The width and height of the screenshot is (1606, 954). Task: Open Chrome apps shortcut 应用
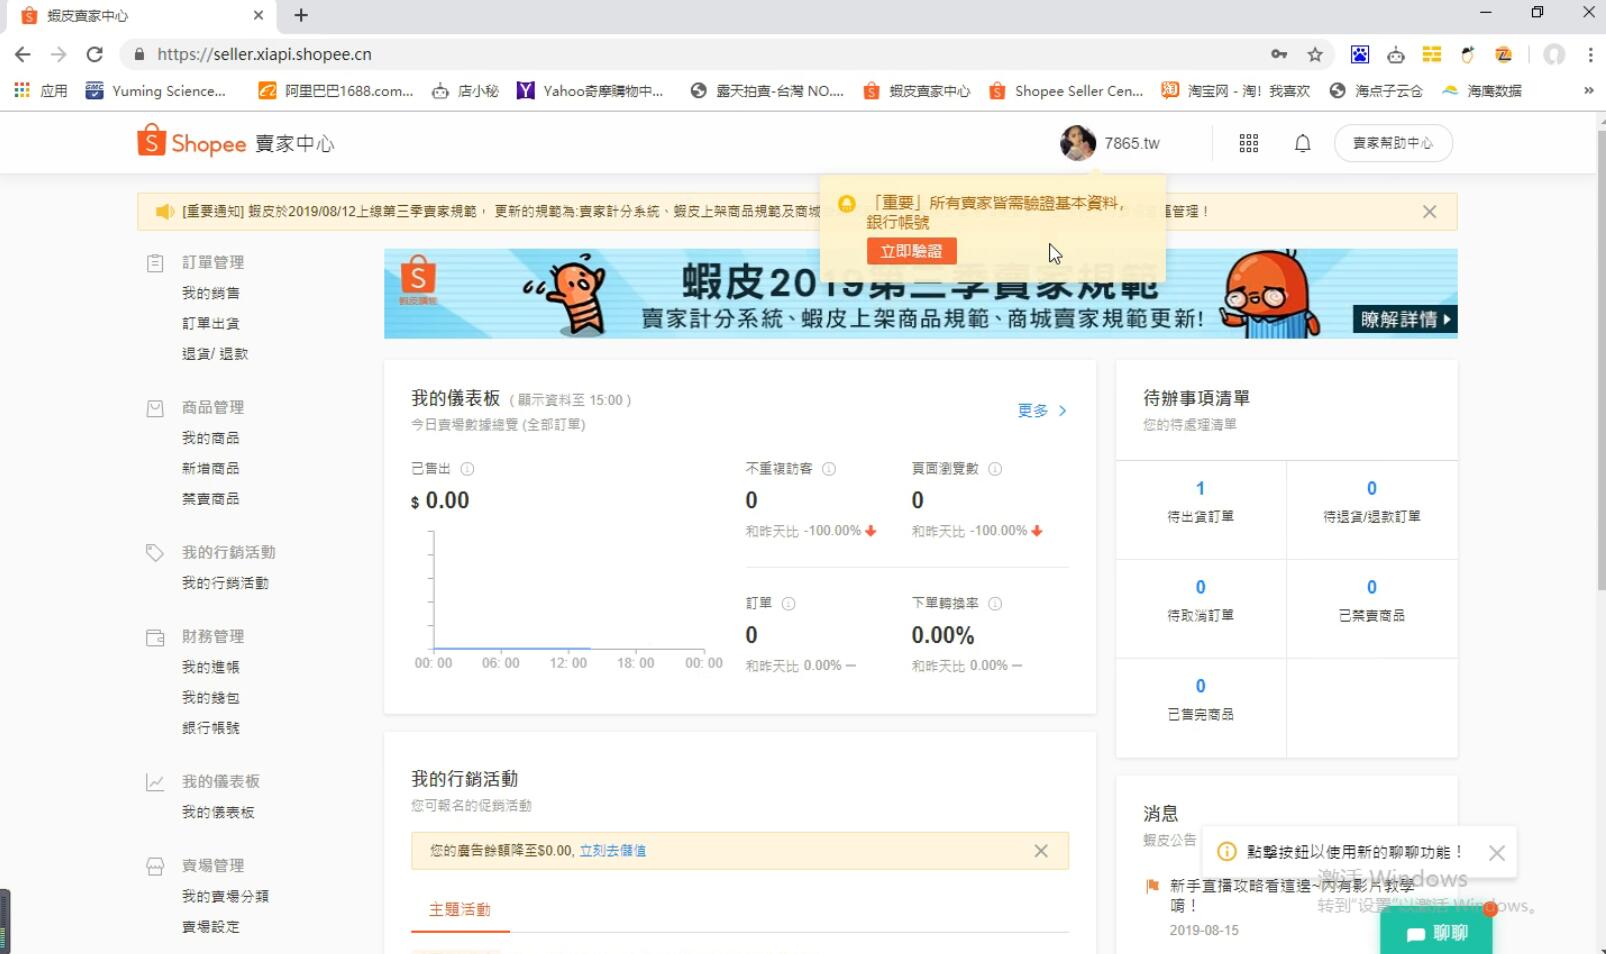(41, 91)
